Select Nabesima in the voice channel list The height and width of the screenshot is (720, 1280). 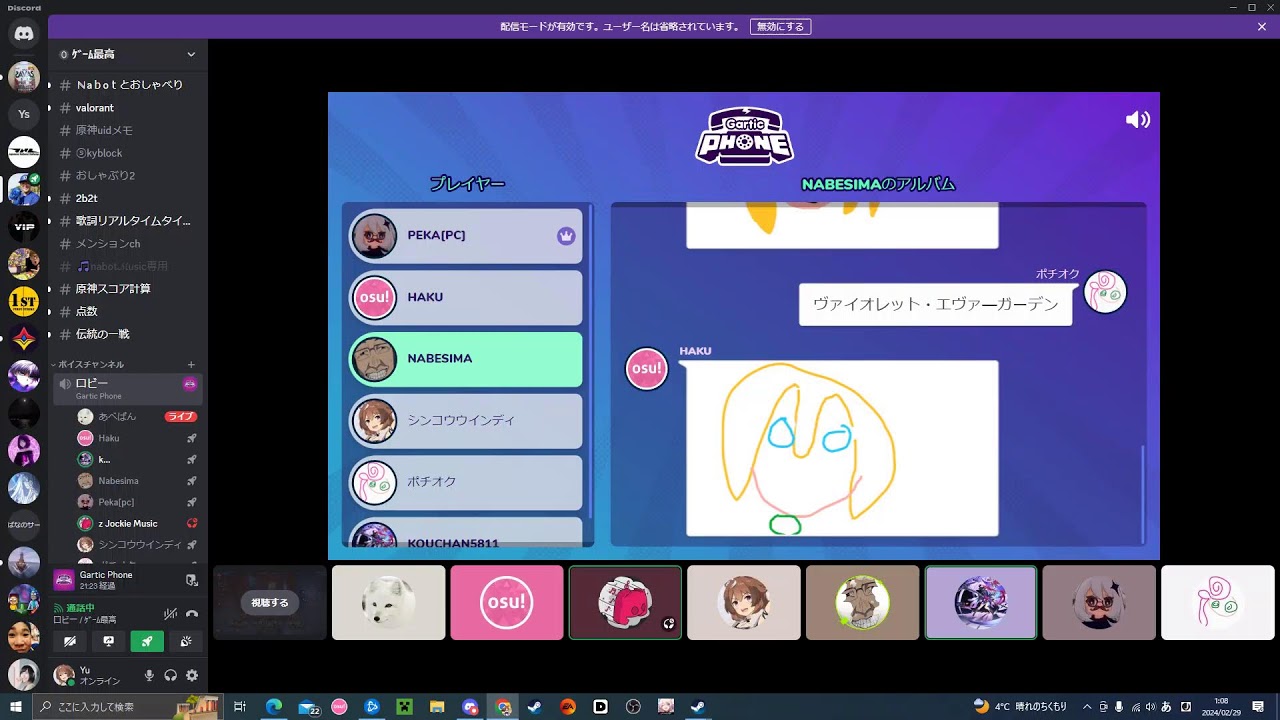pos(137,481)
